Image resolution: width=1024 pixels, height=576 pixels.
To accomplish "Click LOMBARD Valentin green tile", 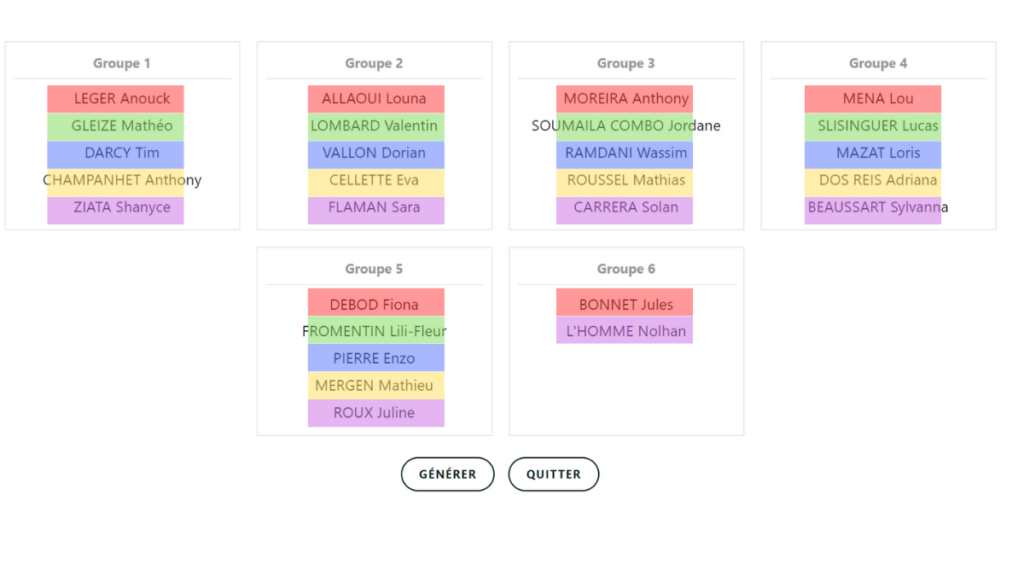I will 375,126.
